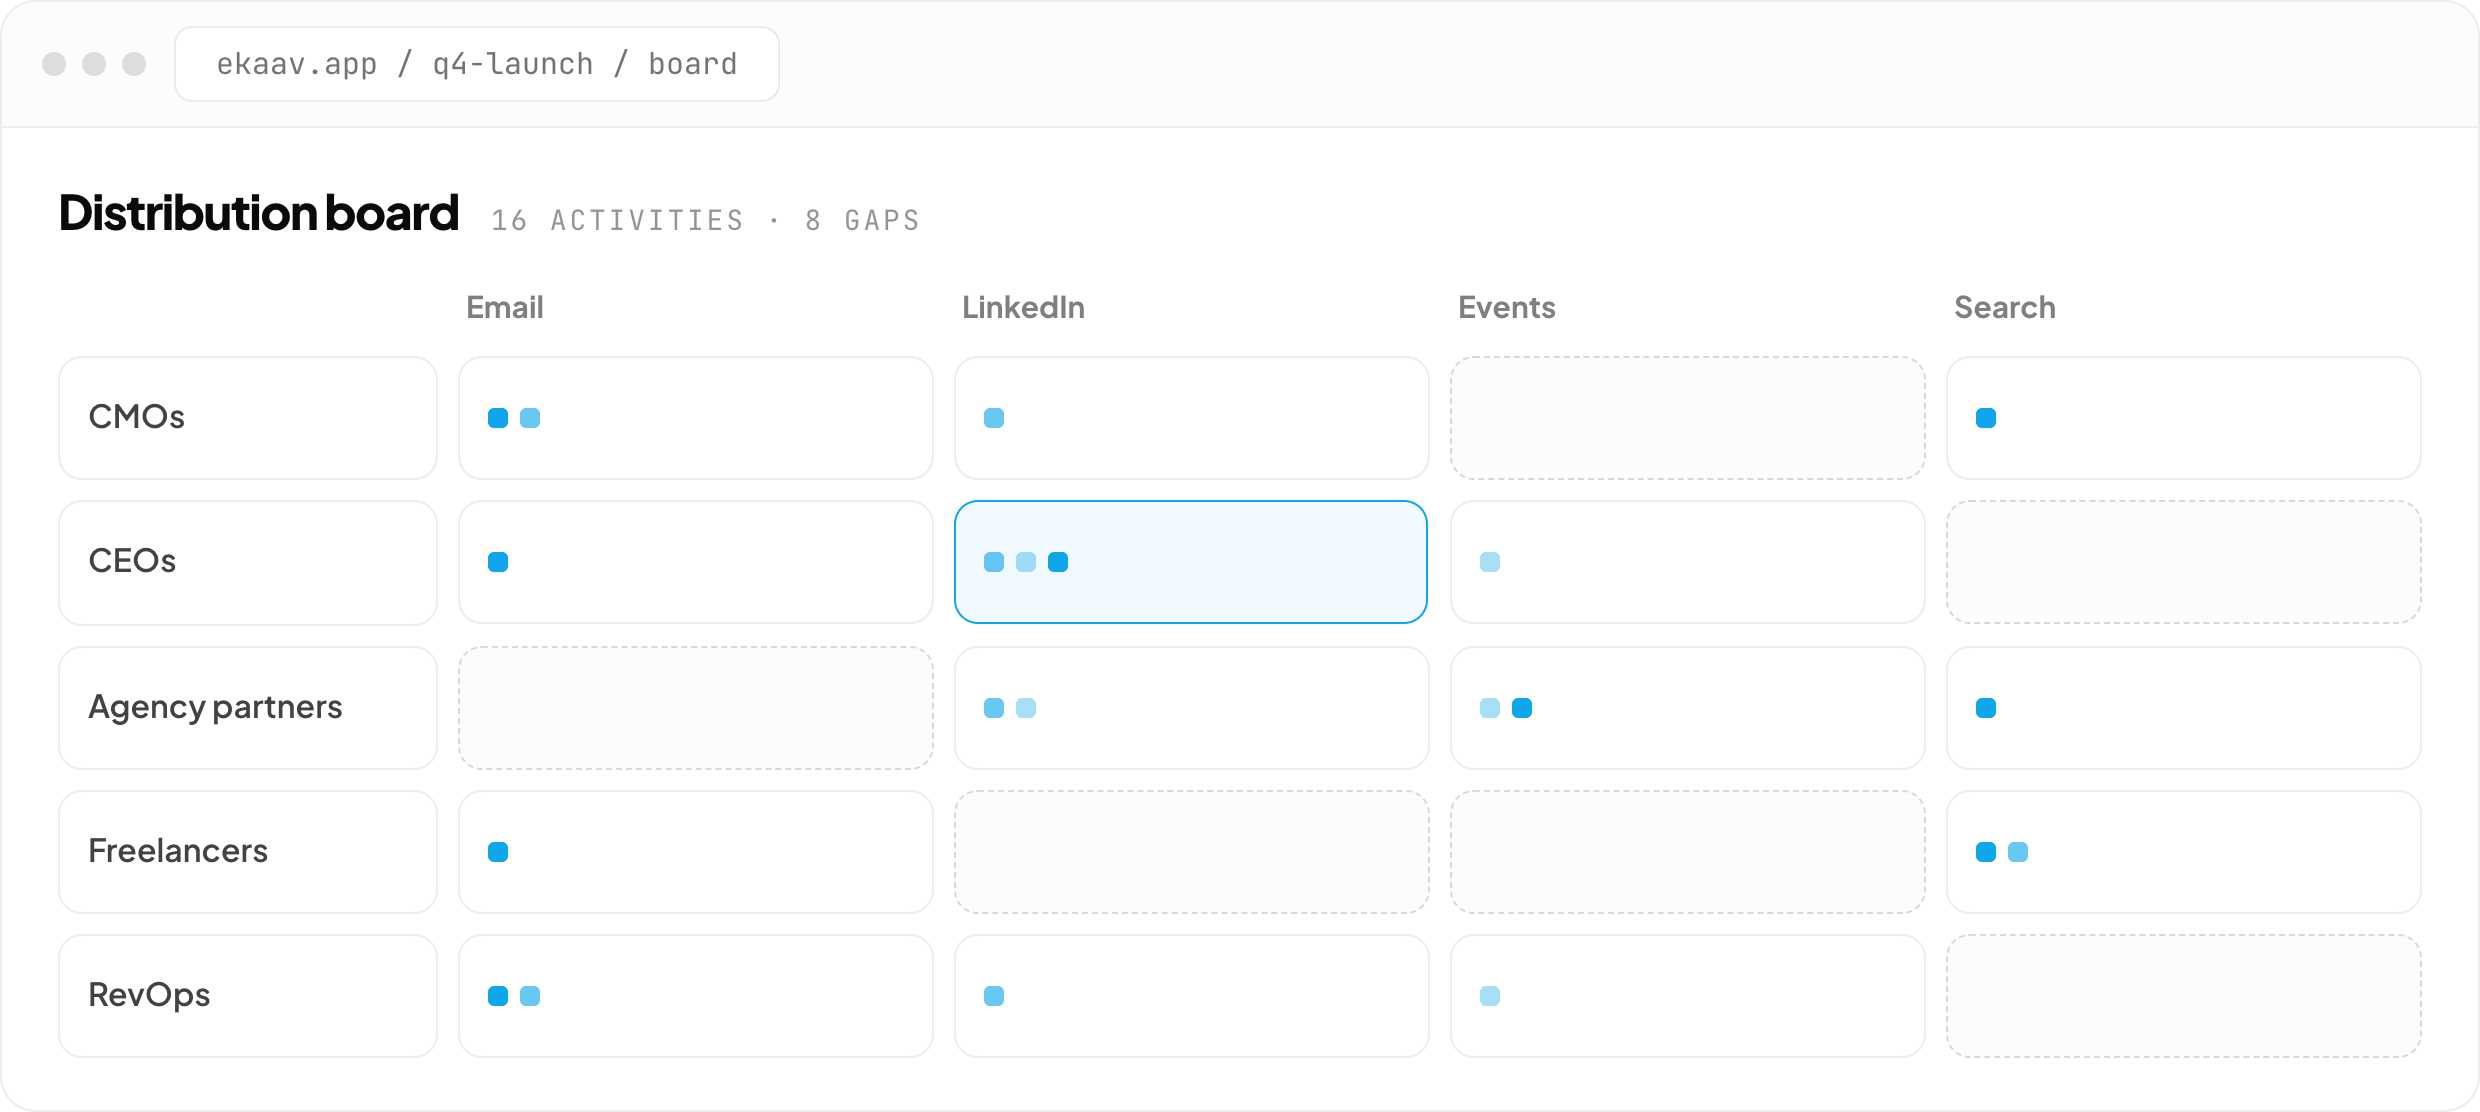Select the CMOs audience row label
Viewport: 2480px width, 1112px height.
tap(248, 418)
